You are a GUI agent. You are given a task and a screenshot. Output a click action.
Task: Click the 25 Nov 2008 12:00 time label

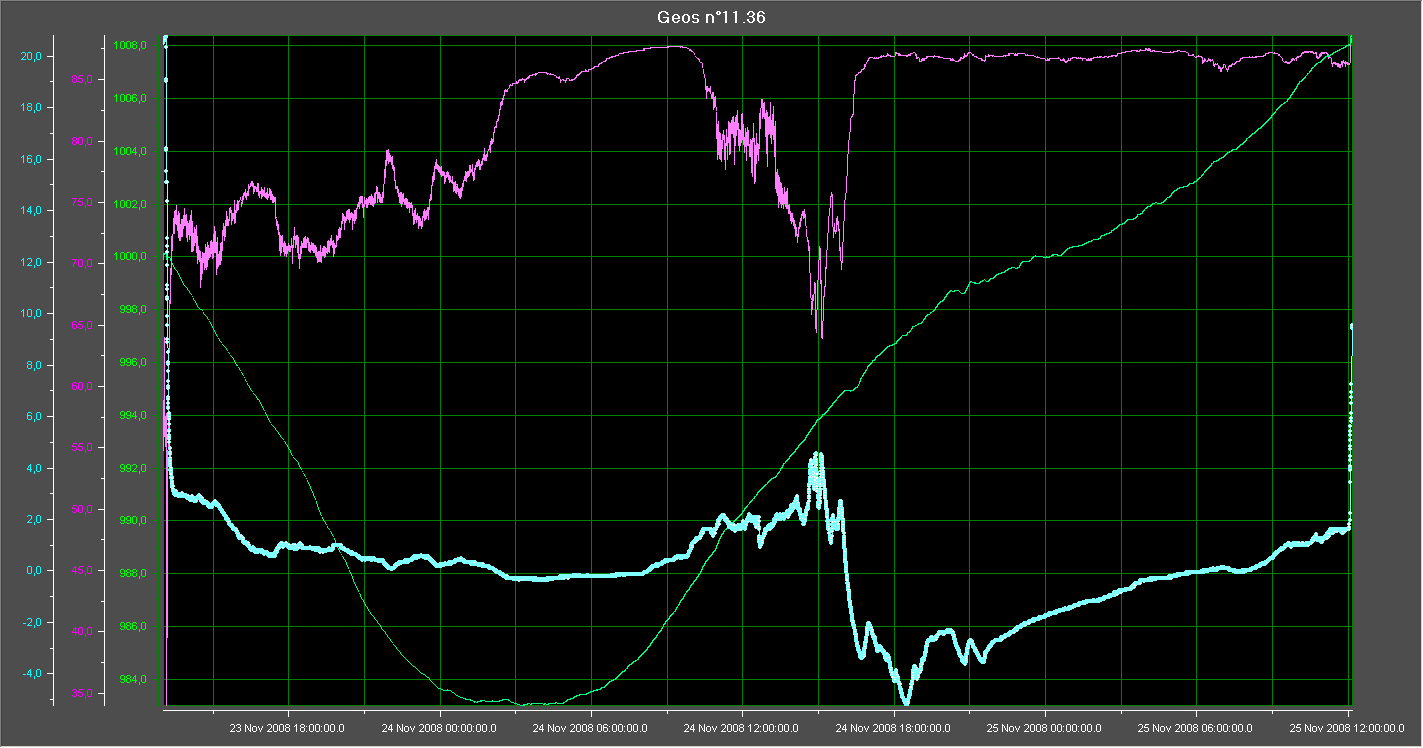(x=1347, y=729)
